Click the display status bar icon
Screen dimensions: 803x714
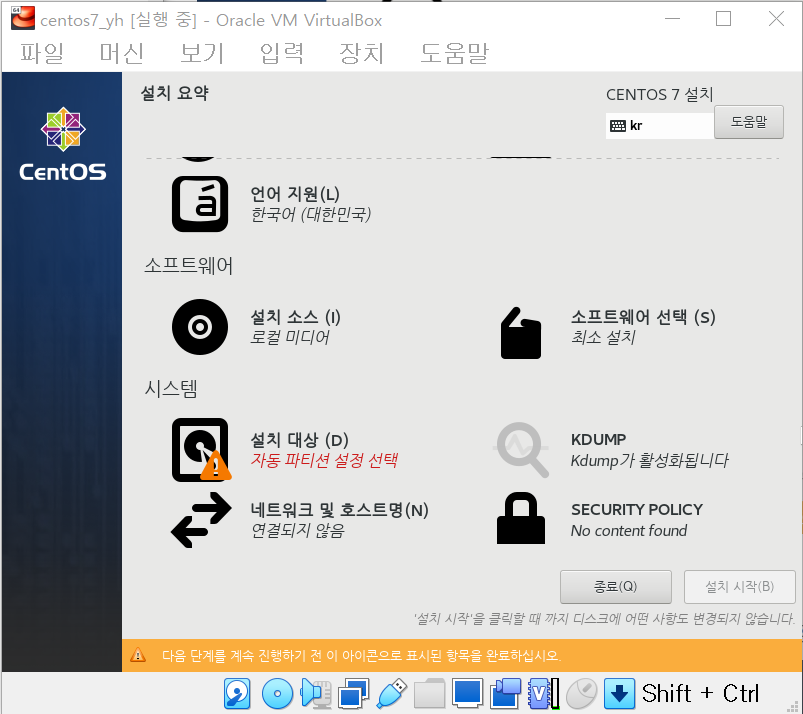[x=467, y=694]
